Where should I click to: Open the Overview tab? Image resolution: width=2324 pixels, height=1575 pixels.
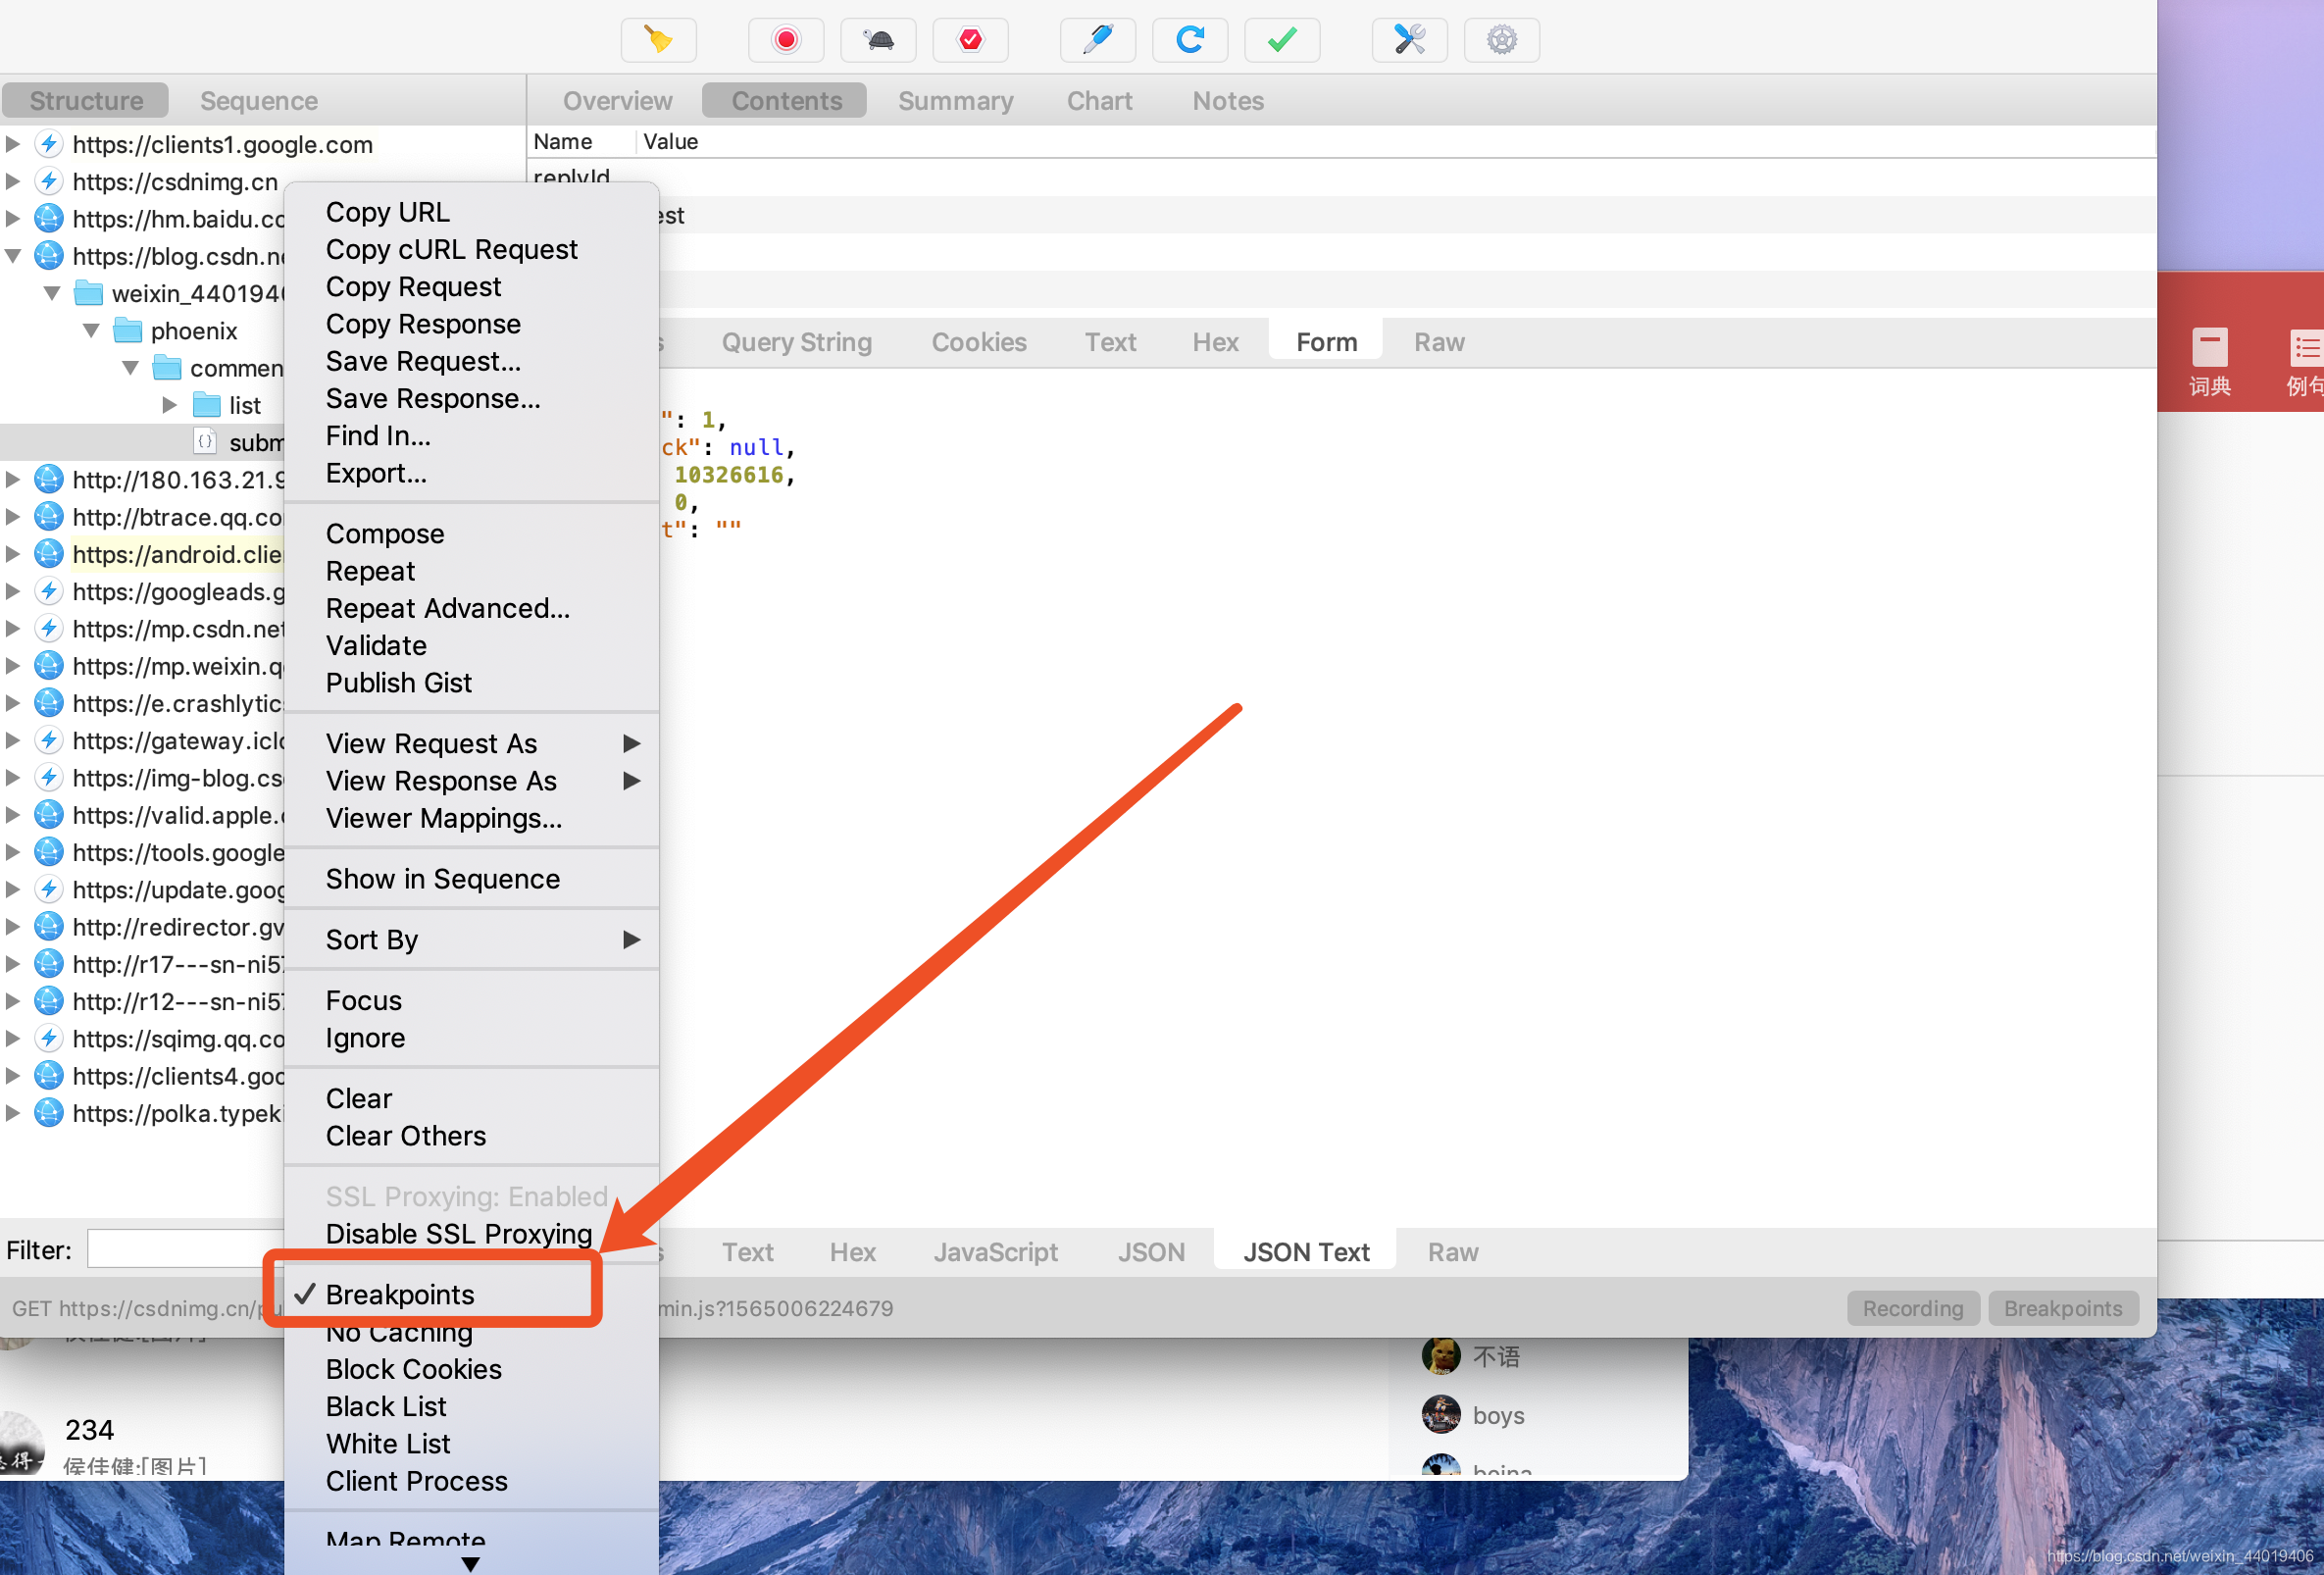(x=617, y=101)
